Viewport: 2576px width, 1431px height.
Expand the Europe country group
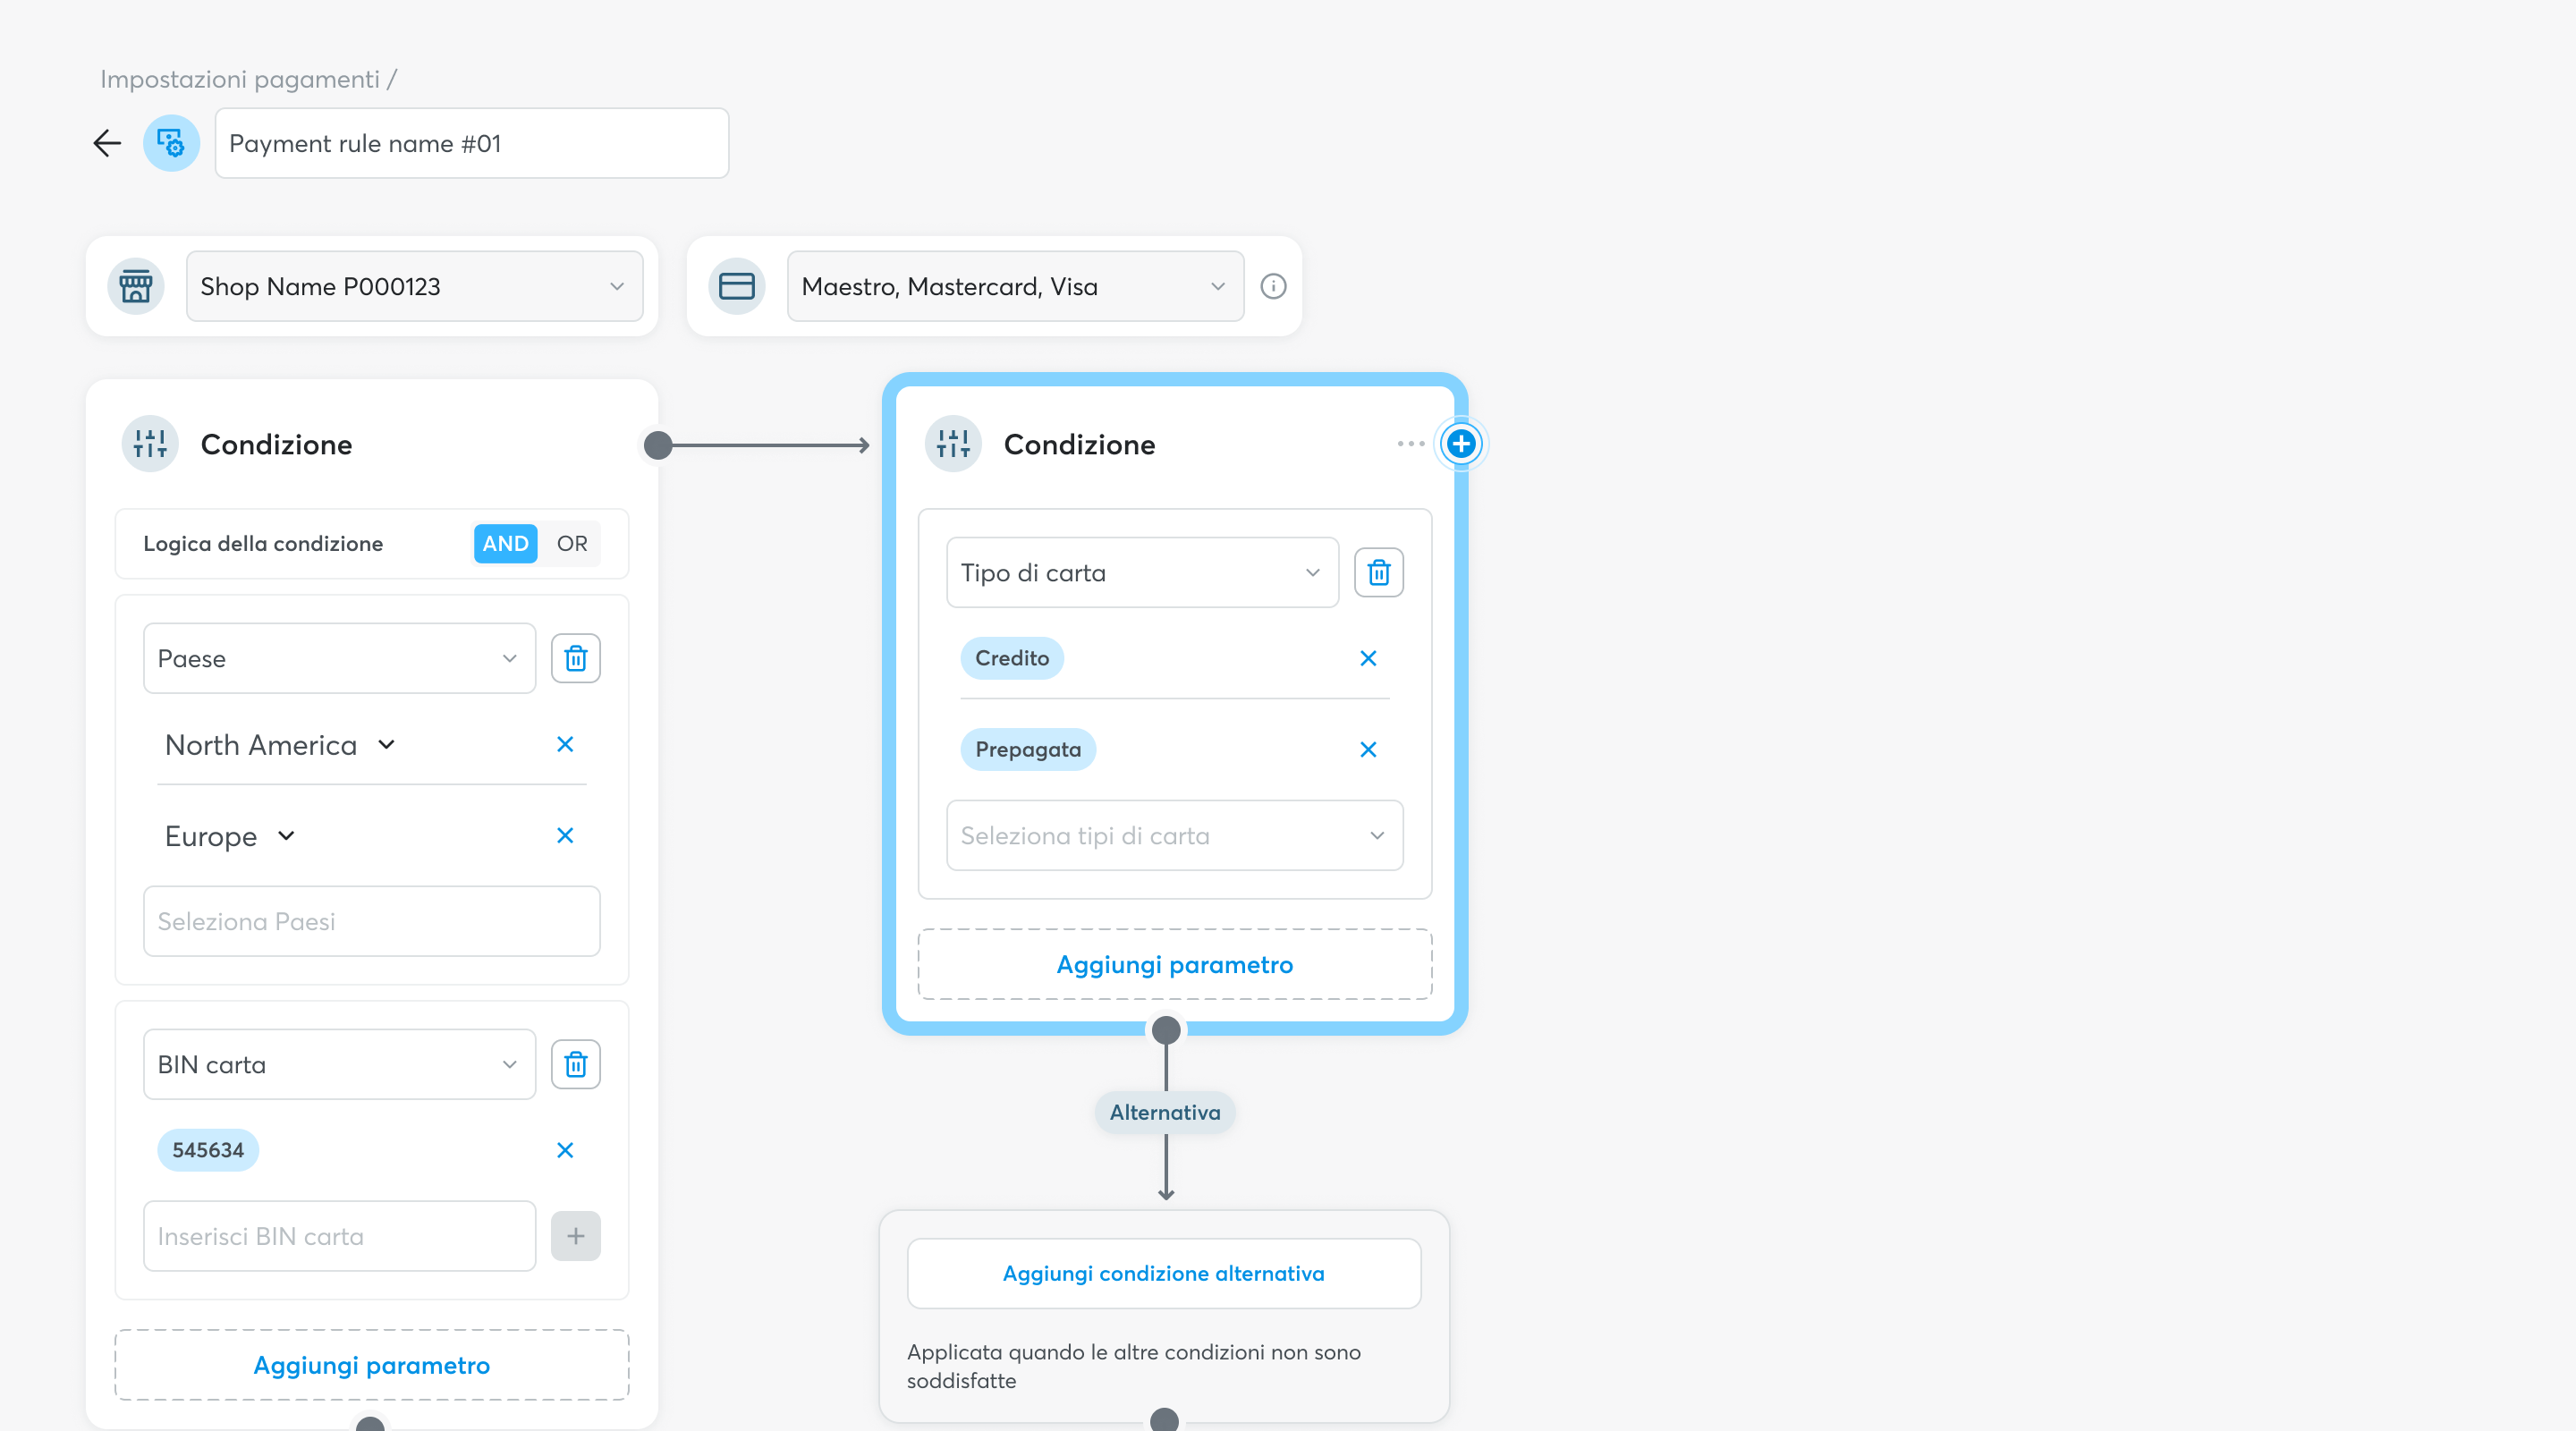coord(287,835)
